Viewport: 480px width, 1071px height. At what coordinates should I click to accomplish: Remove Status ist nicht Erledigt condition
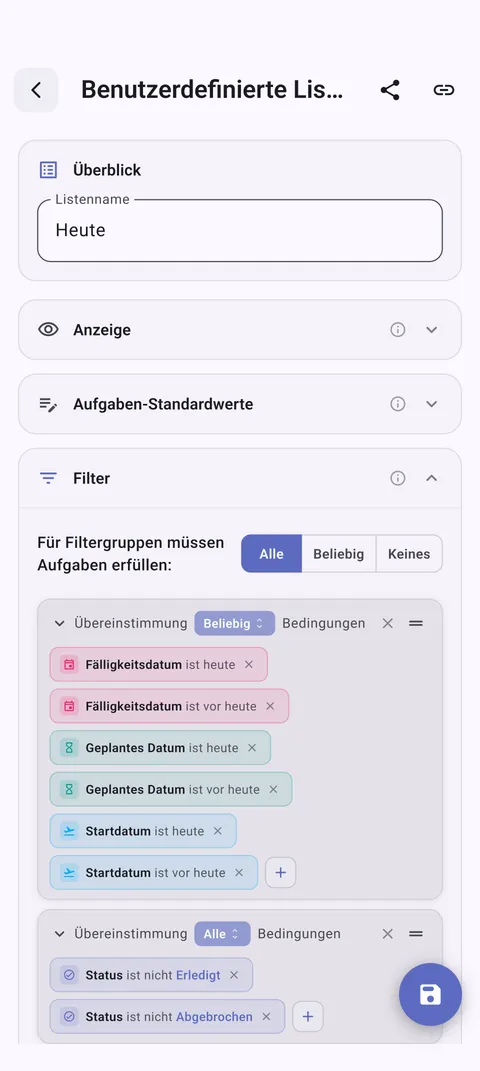point(234,975)
